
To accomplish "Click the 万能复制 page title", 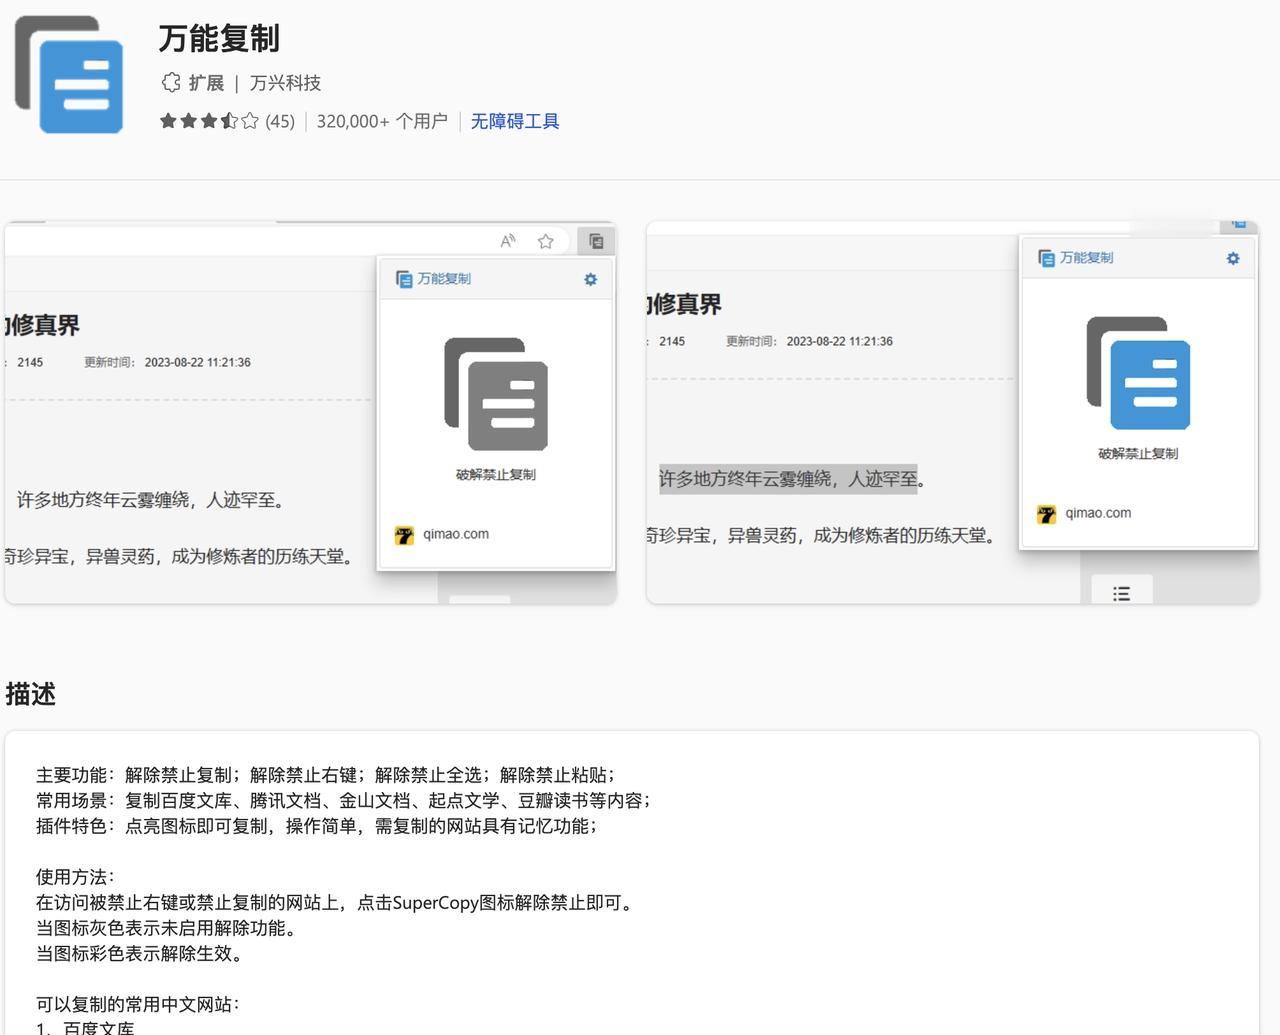I will [x=219, y=38].
